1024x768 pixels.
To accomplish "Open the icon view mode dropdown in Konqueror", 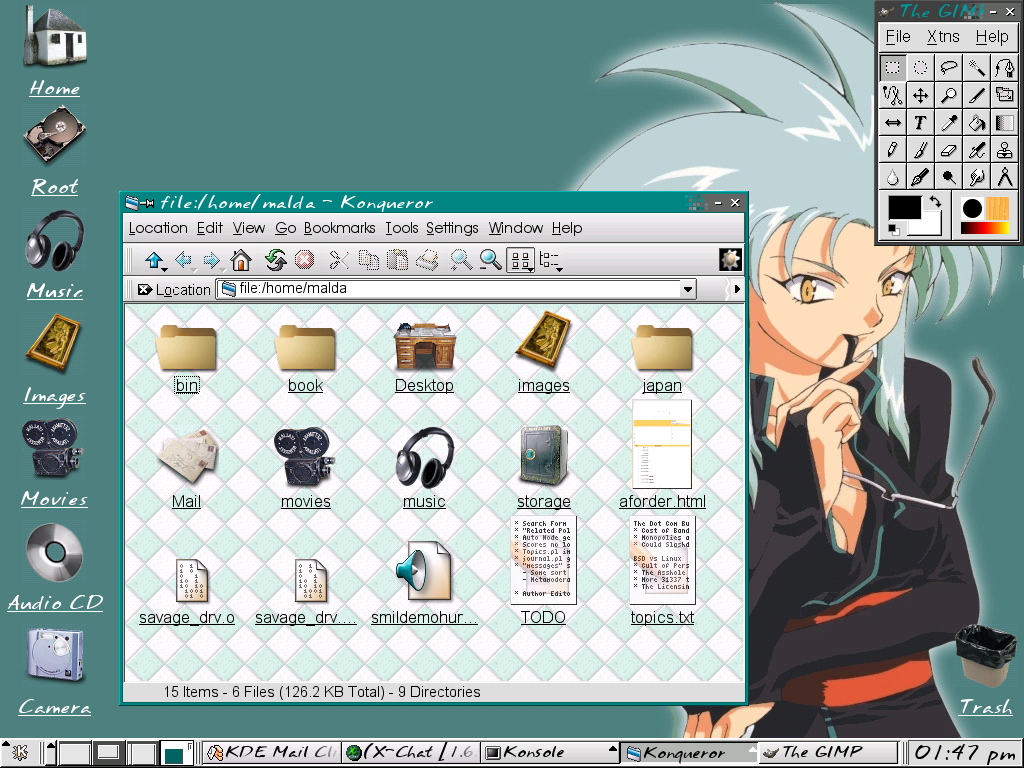I will coord(532,270).
